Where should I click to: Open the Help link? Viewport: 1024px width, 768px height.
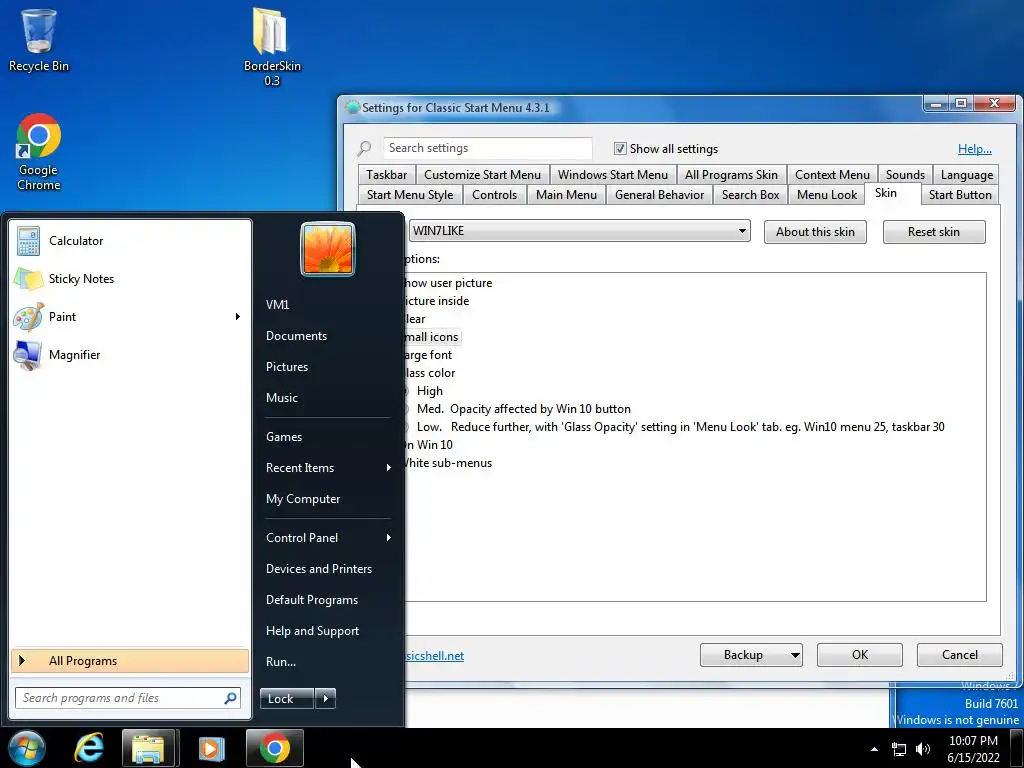[x=974, y=149]
